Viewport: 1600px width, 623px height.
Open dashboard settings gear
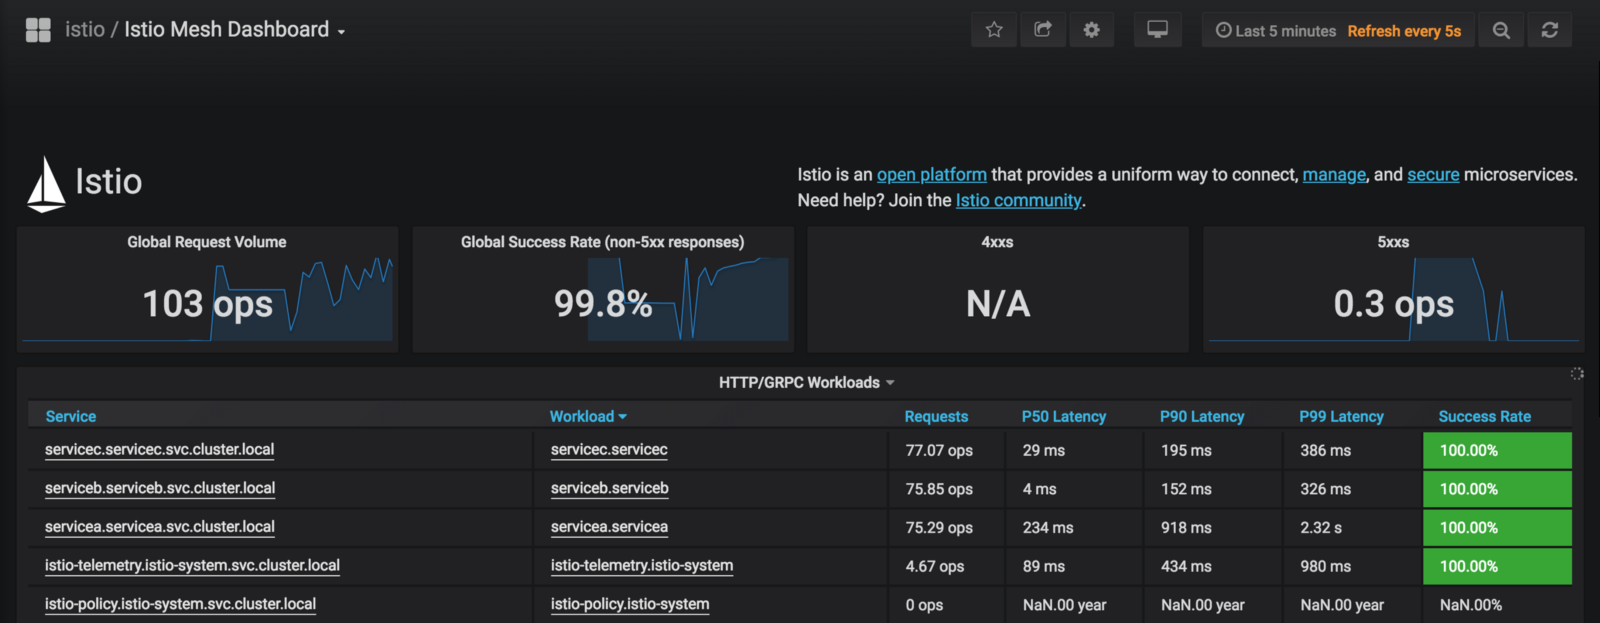coord(1091,30)
